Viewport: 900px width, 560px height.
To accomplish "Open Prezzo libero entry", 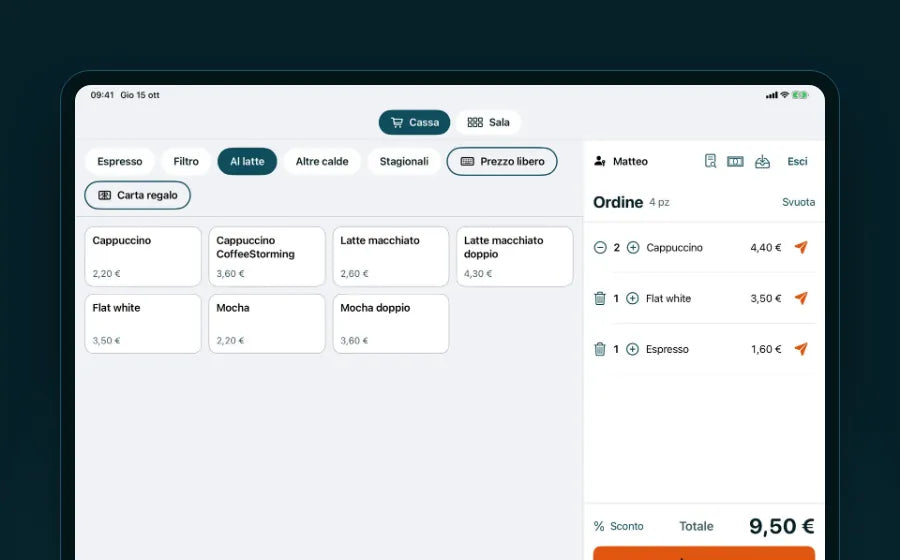I will (x=502, y=161).
